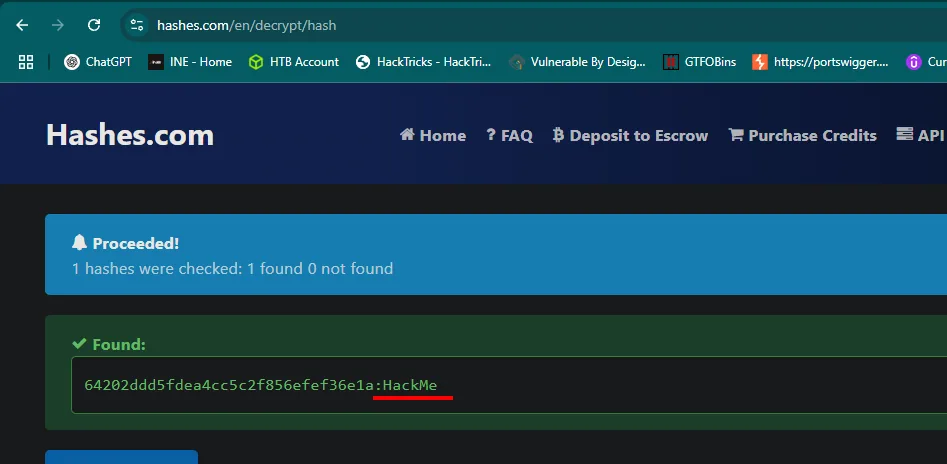947x464 pixels.
Task: Click the green HTB cube favicon
Action: (x=256, y=62)
